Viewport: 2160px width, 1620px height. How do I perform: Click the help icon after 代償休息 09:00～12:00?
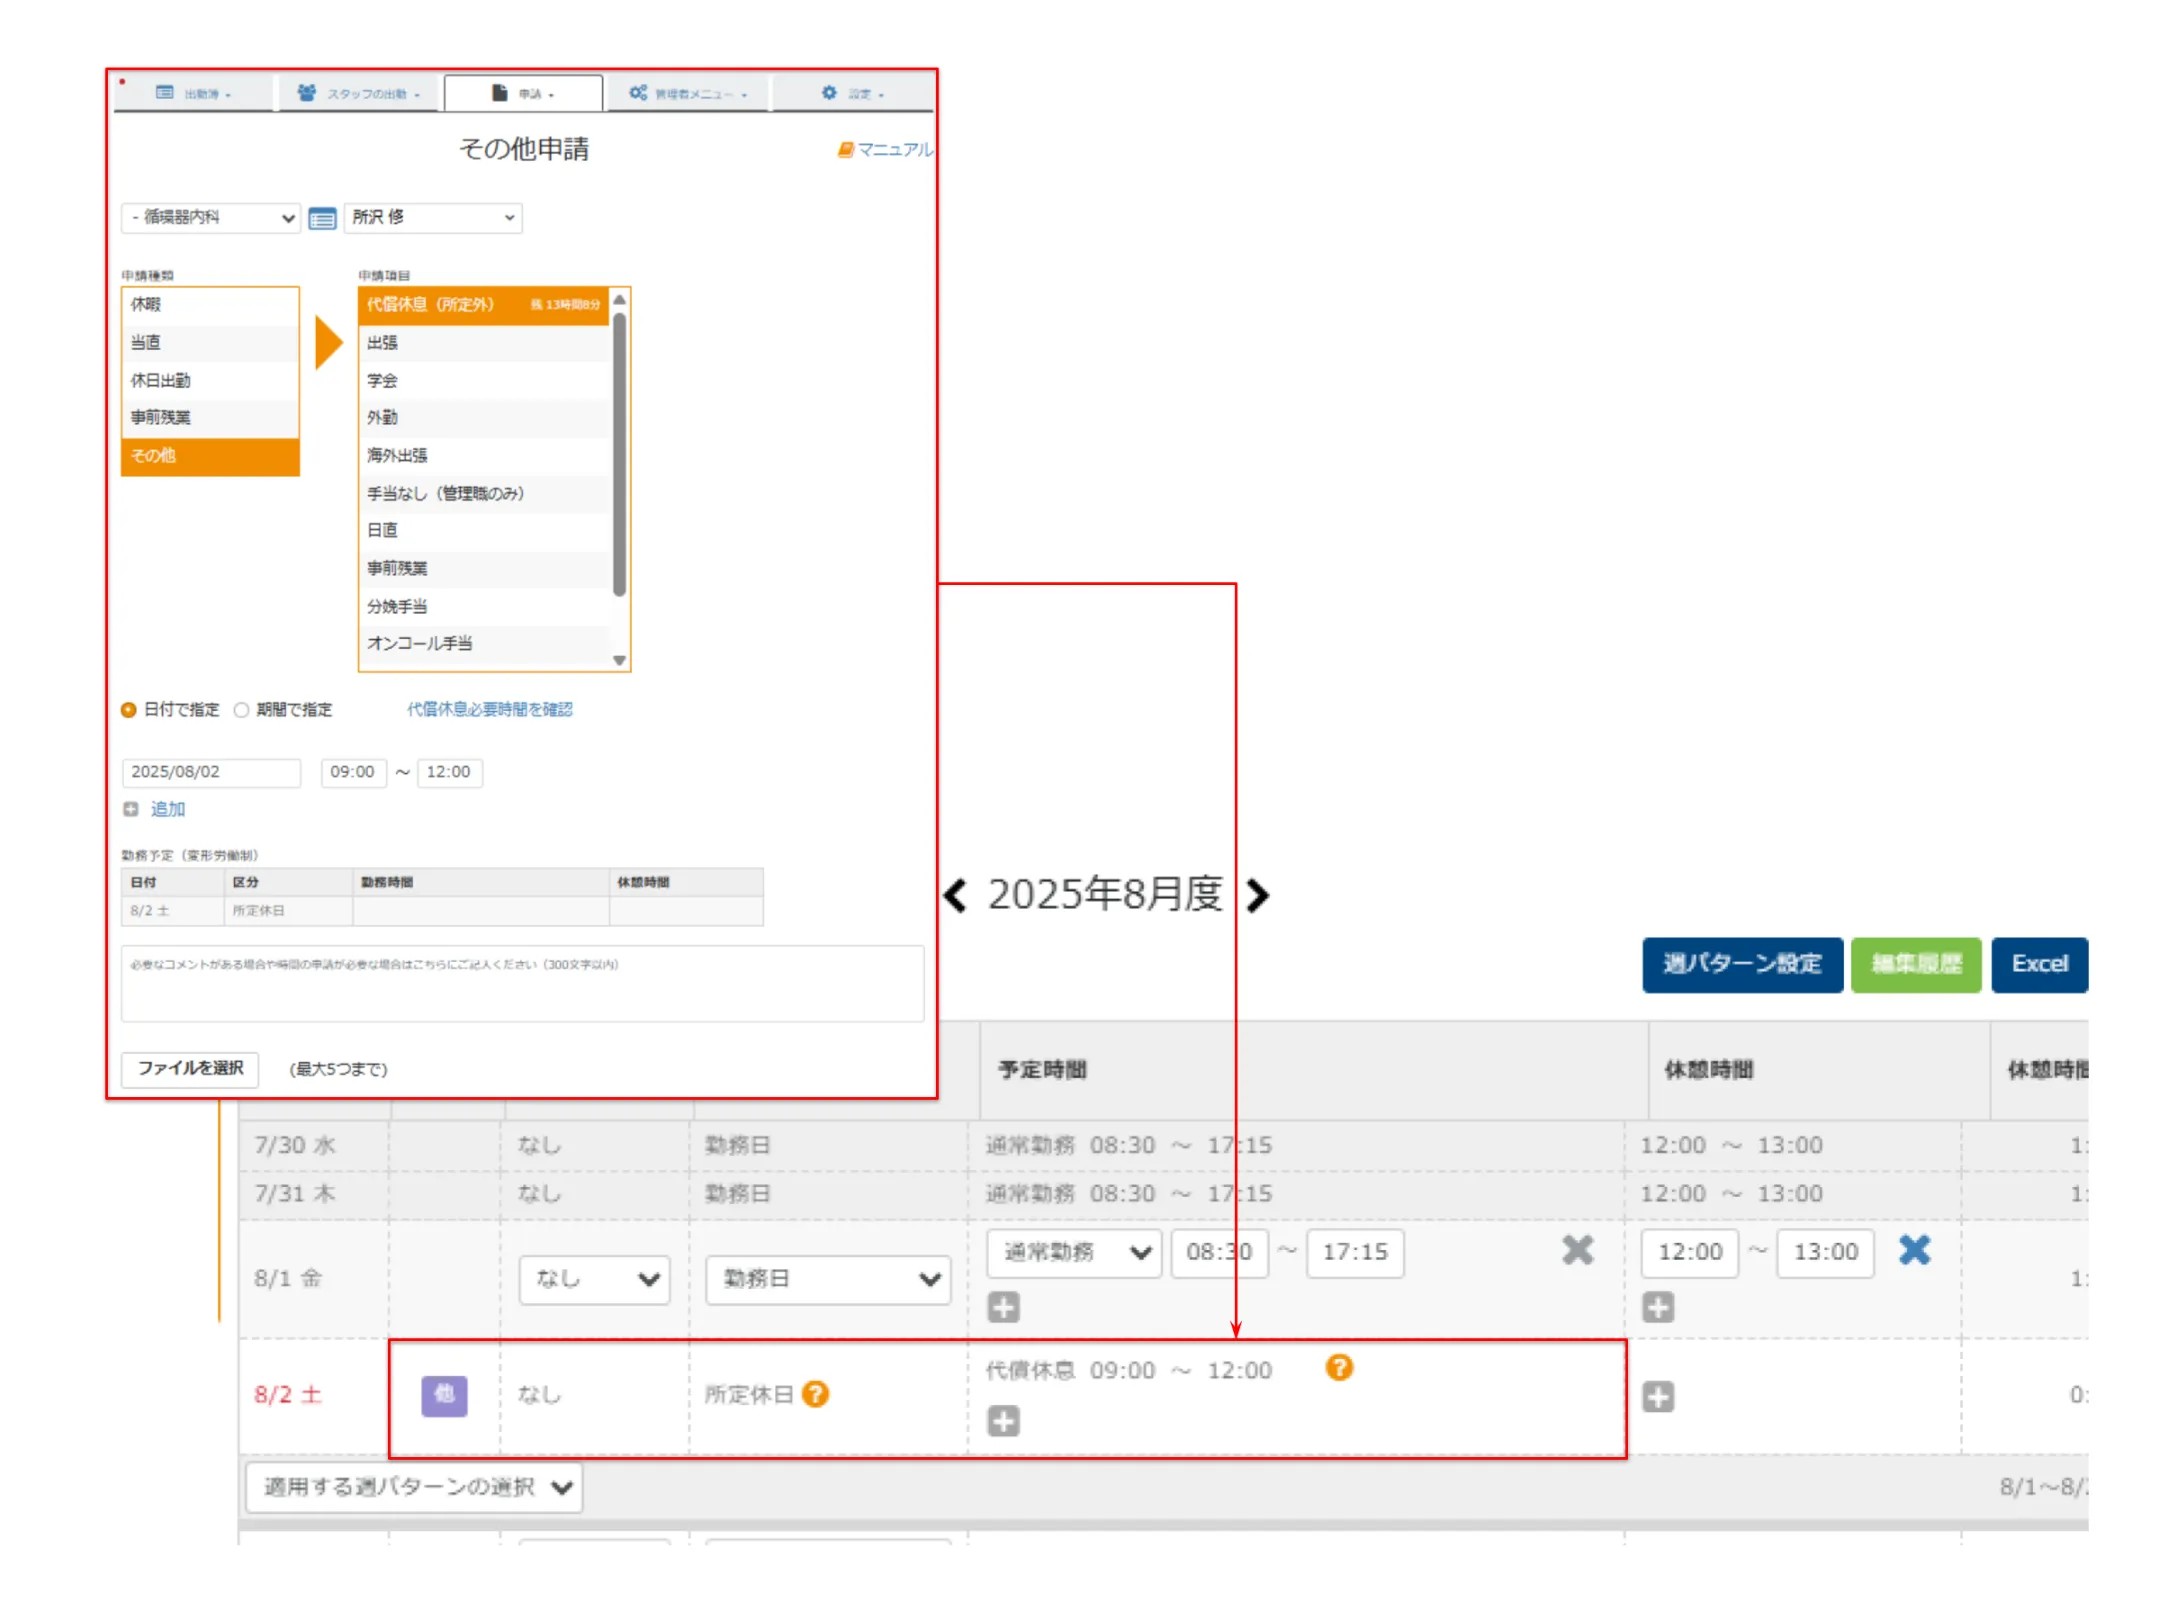pyautogui.click(x=1338, y=1367)
